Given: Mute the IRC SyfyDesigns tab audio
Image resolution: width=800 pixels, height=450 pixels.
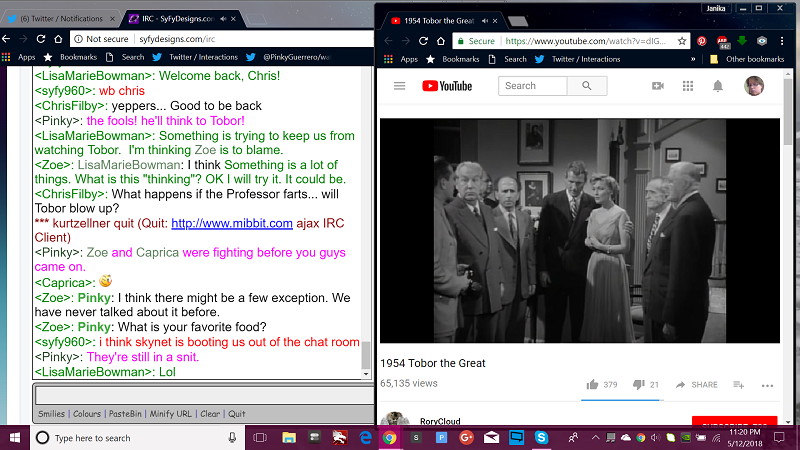Looking at the screenshot, I should [223, 19].
